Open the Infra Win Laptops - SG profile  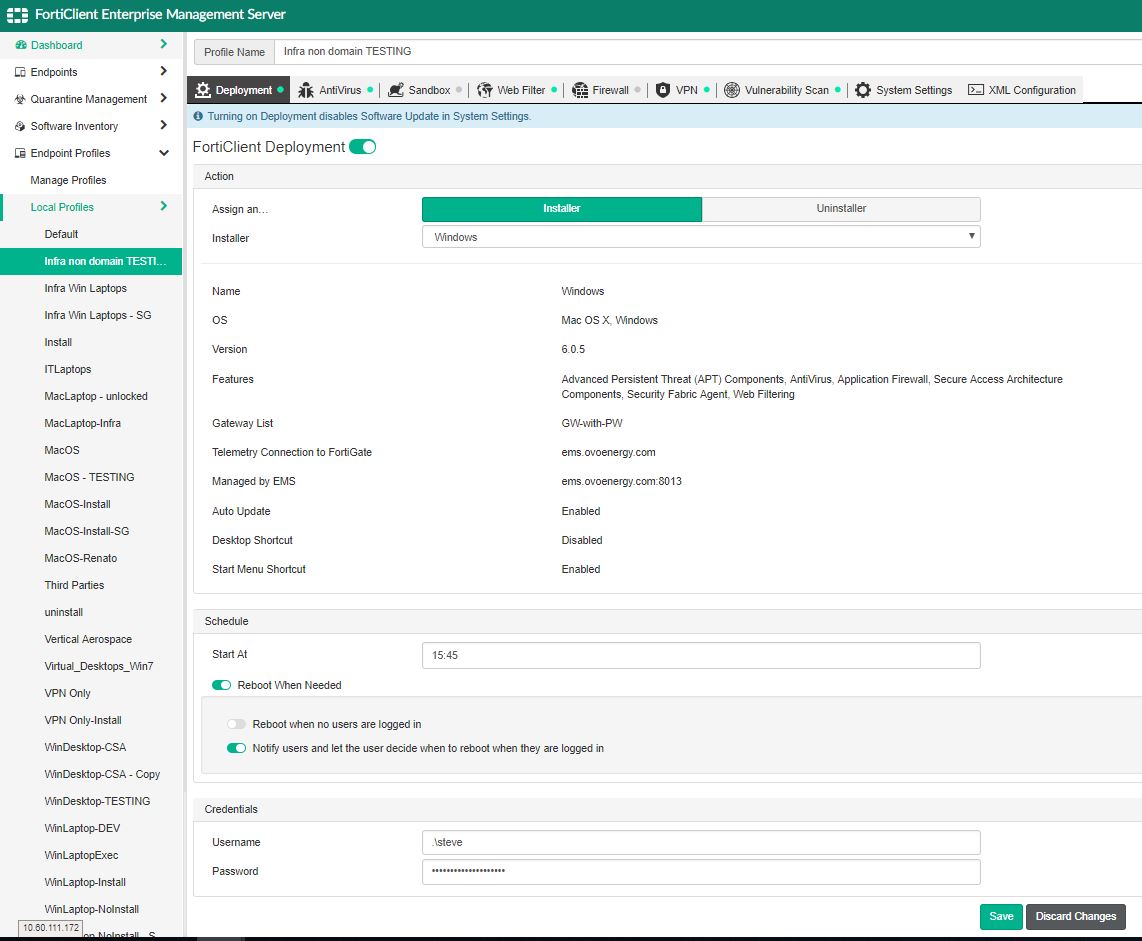98,315
